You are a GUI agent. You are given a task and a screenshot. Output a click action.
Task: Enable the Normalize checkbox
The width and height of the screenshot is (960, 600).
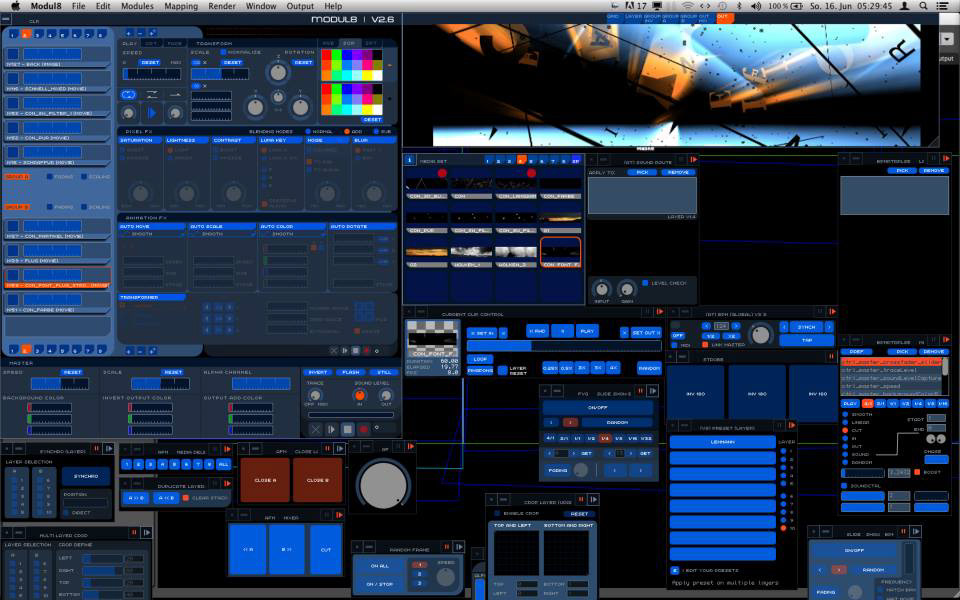point(223,53)
